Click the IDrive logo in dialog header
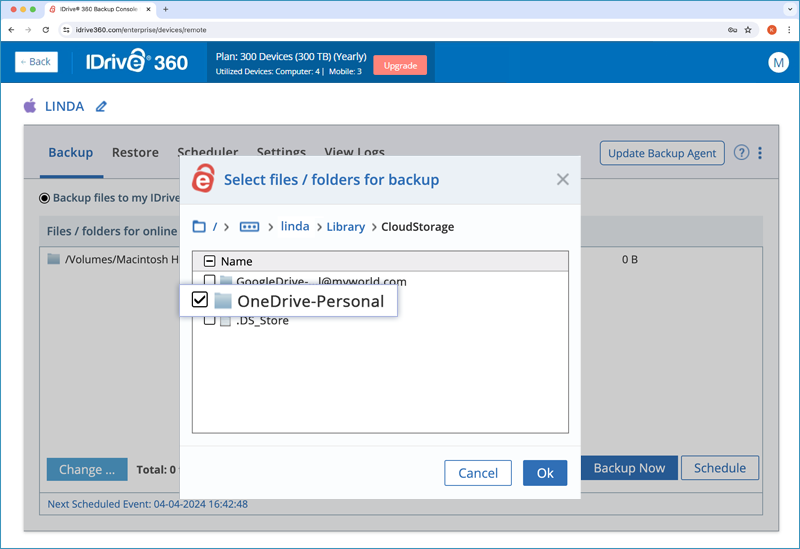This screenshot has width=800, height=549. (203, 179)
